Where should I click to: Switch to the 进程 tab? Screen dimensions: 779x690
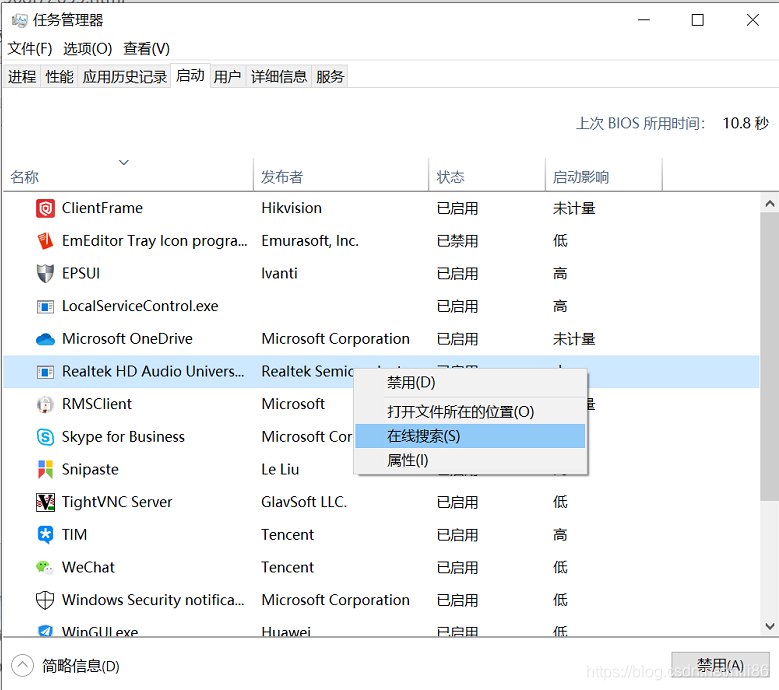[x=22, y=77]
